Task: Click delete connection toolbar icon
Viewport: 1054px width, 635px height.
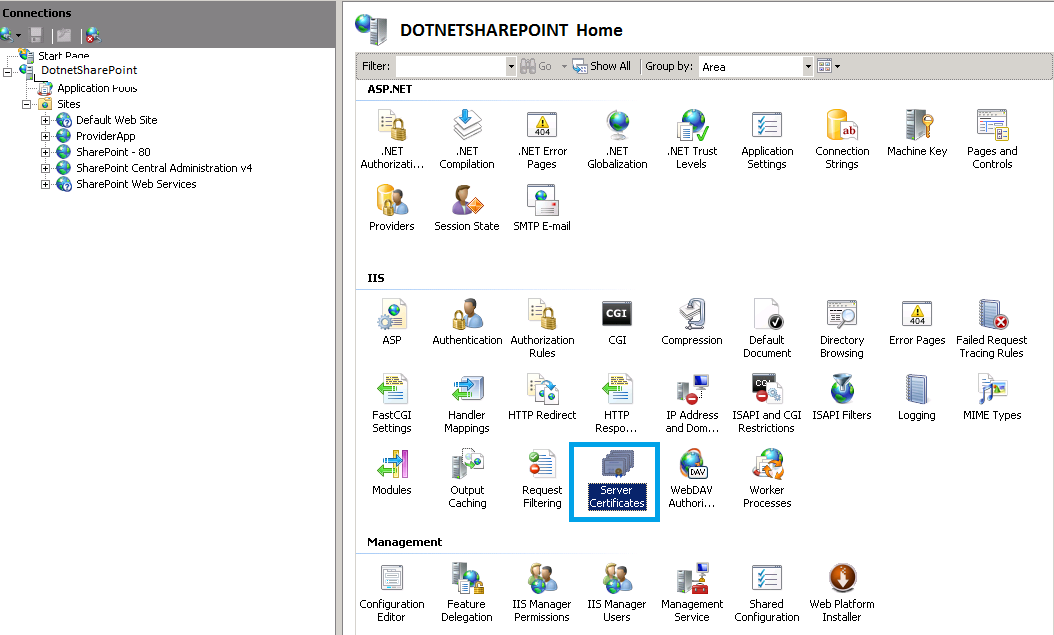Action: tap(93, 35)
